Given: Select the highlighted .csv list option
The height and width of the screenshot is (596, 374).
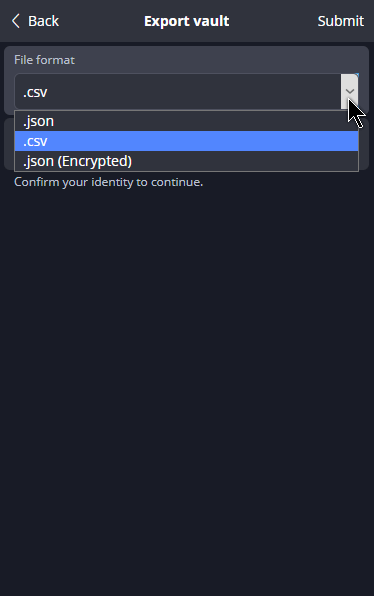Looking at the screenshot, I should click(x=186, y=141).
